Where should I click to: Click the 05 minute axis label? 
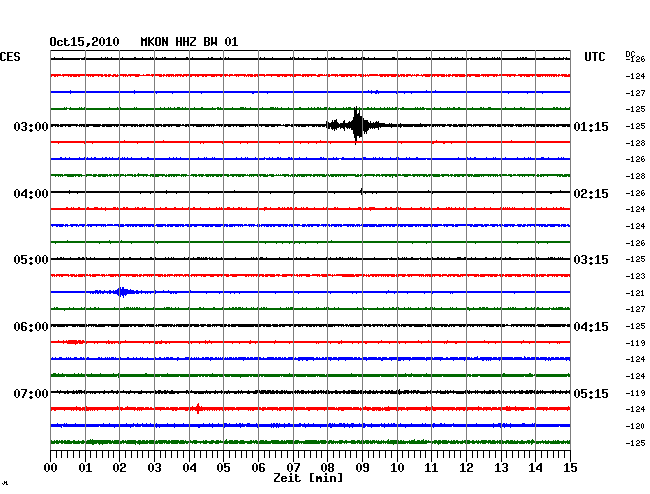pos(223,468)
